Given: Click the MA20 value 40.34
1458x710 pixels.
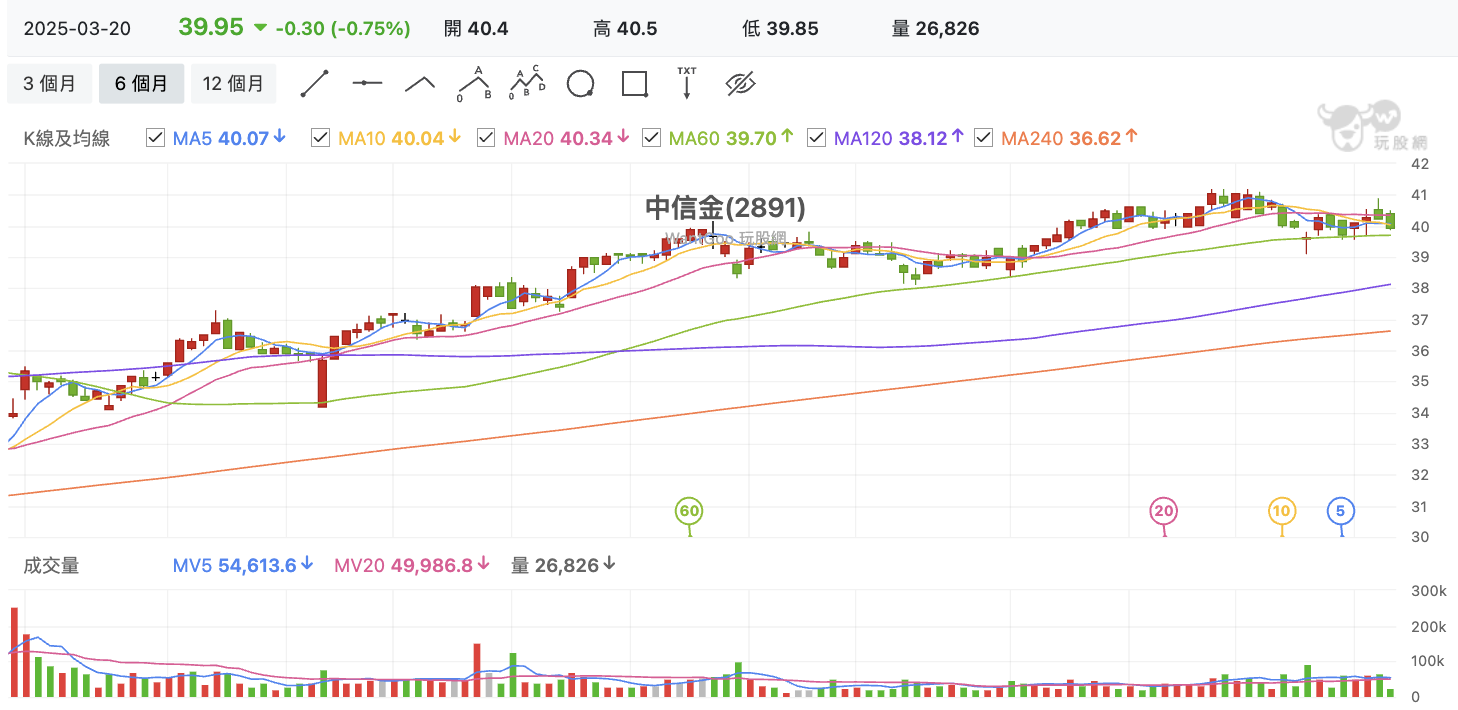Looking at the screenshot, I should (585, 138).
